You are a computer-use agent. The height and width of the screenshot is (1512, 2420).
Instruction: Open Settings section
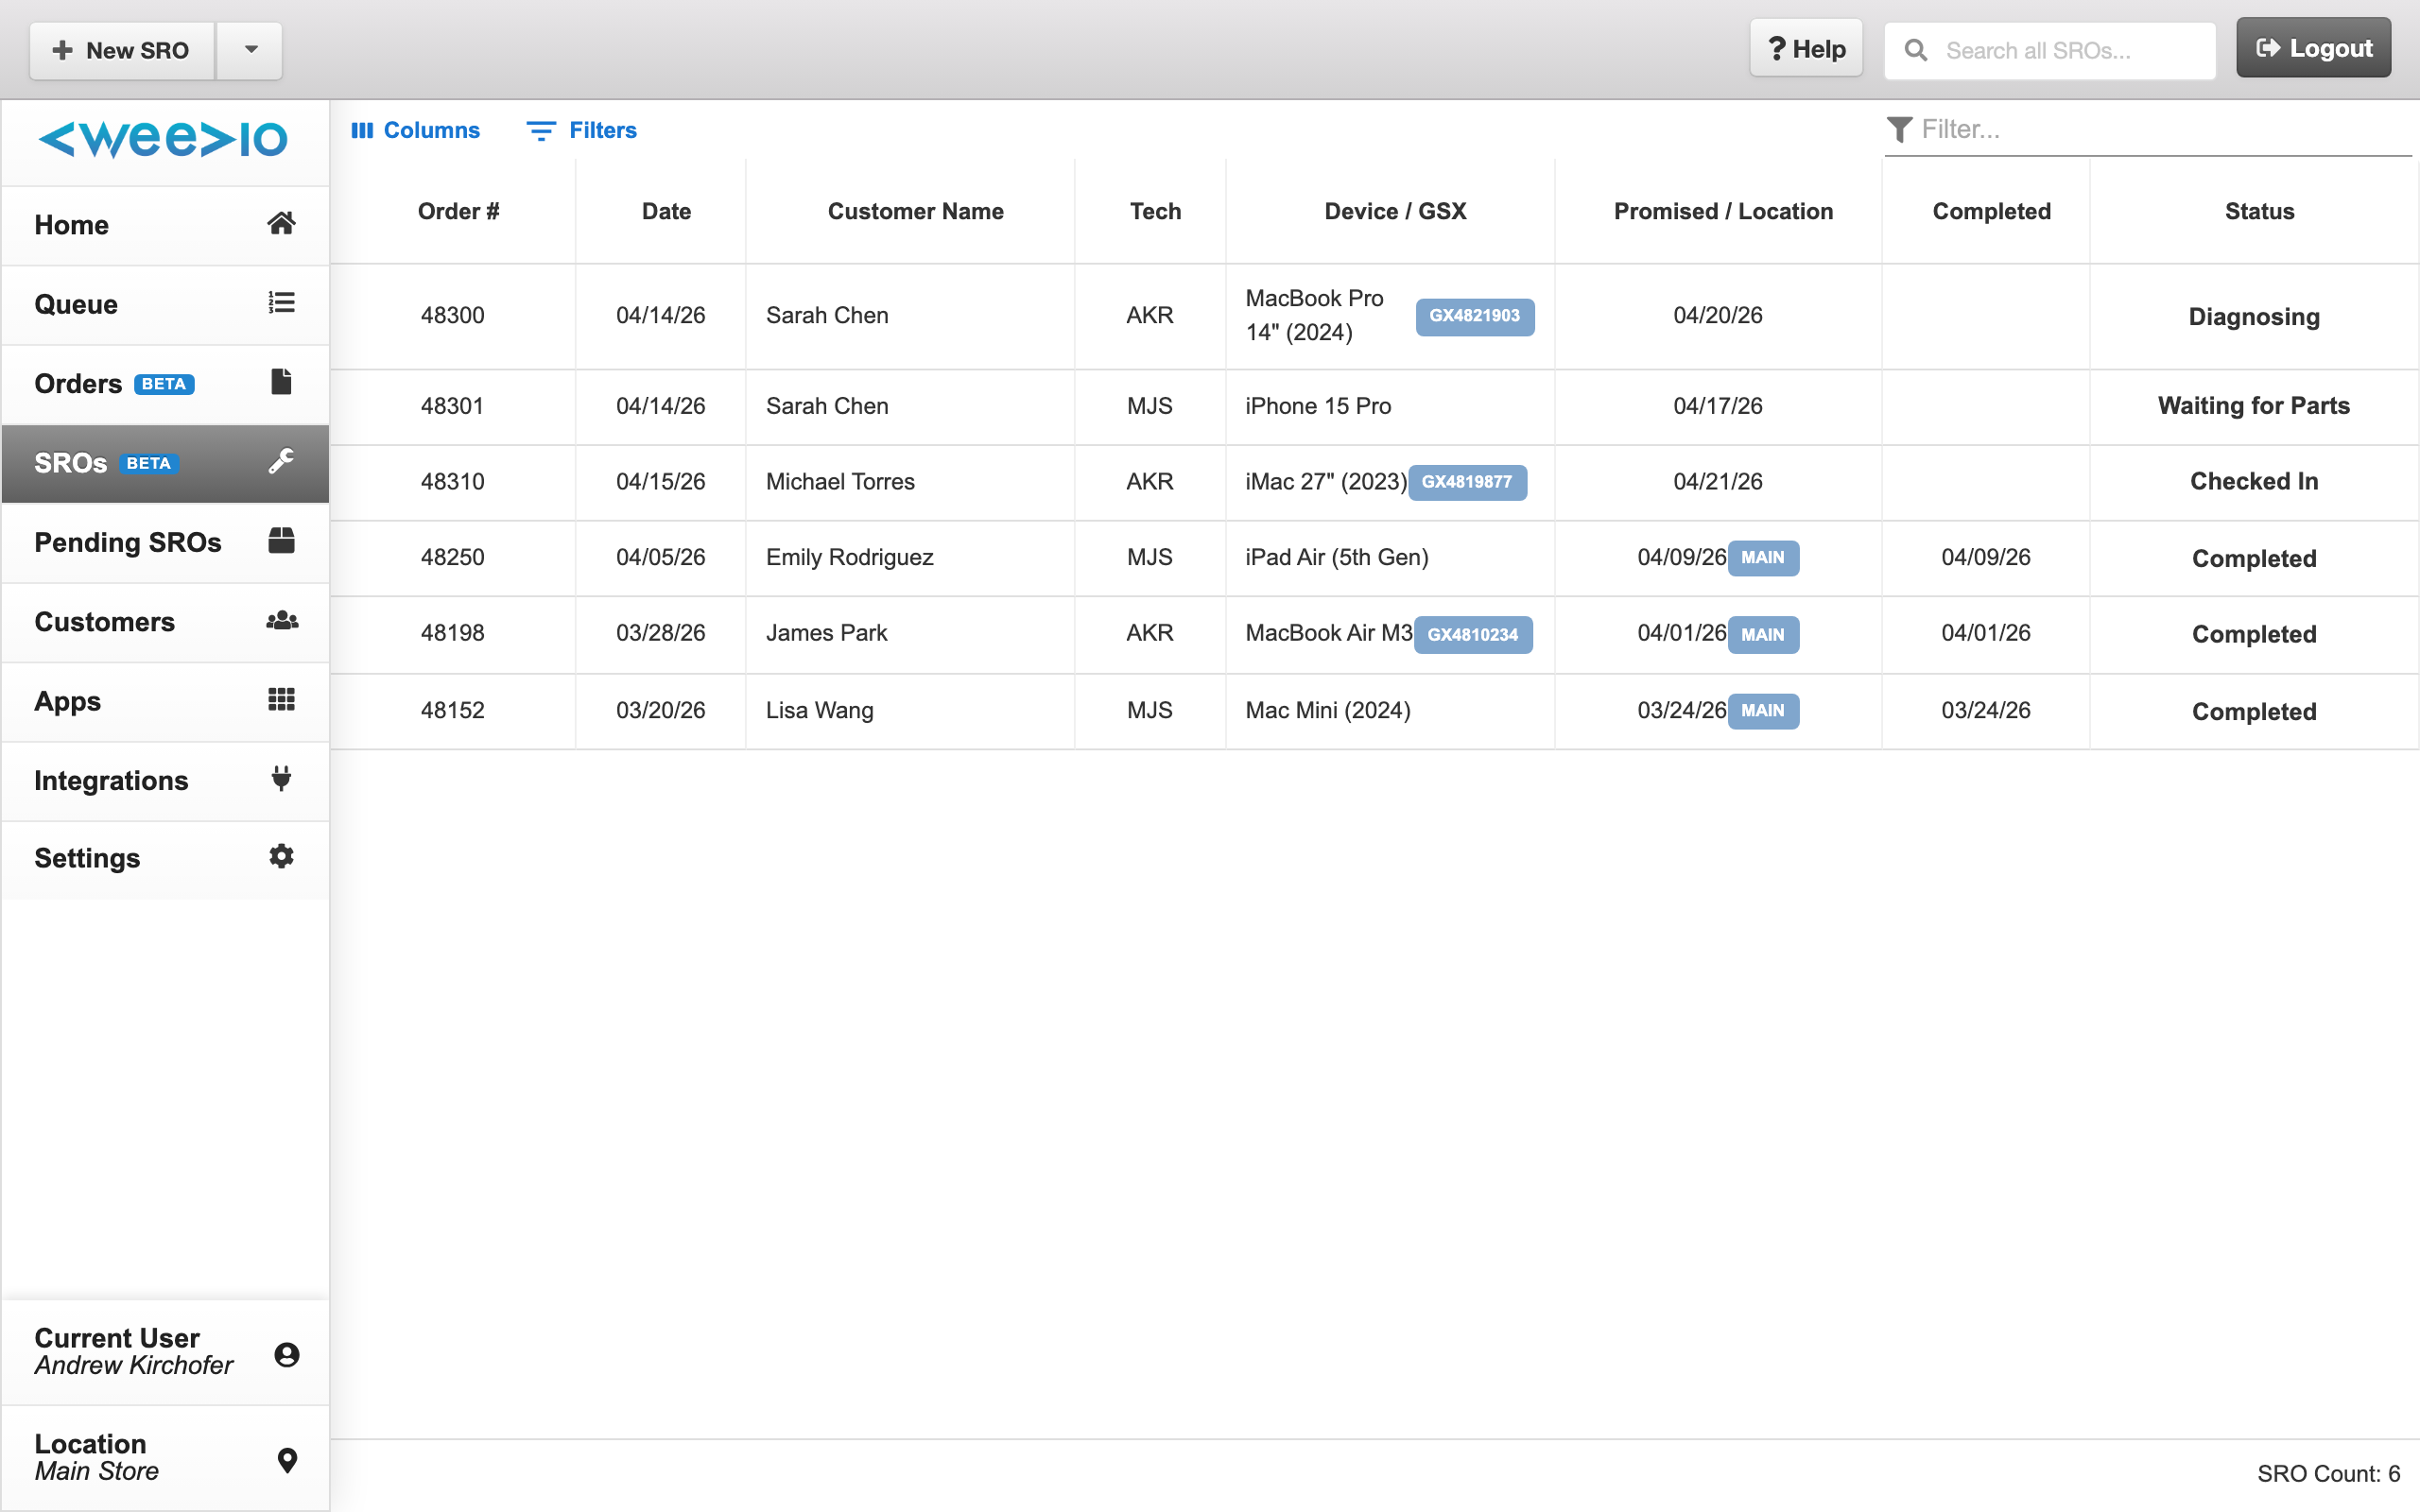pyautogui.click(x=165, y=858)
